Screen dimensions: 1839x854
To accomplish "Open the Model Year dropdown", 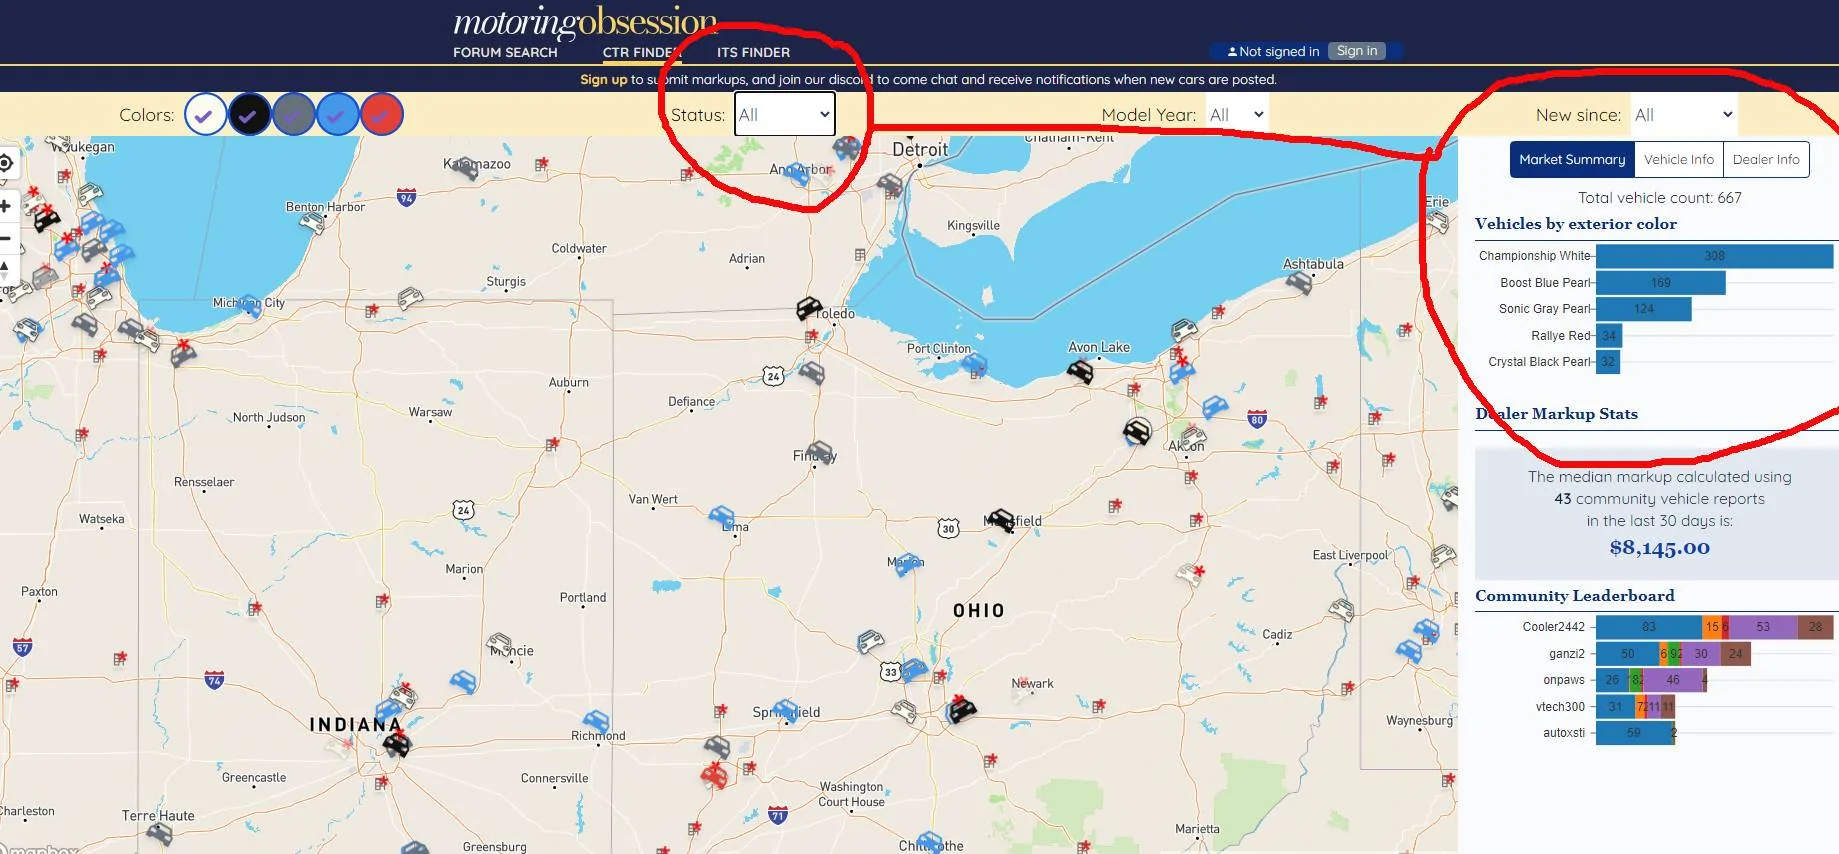I will tap(1237, 114).
